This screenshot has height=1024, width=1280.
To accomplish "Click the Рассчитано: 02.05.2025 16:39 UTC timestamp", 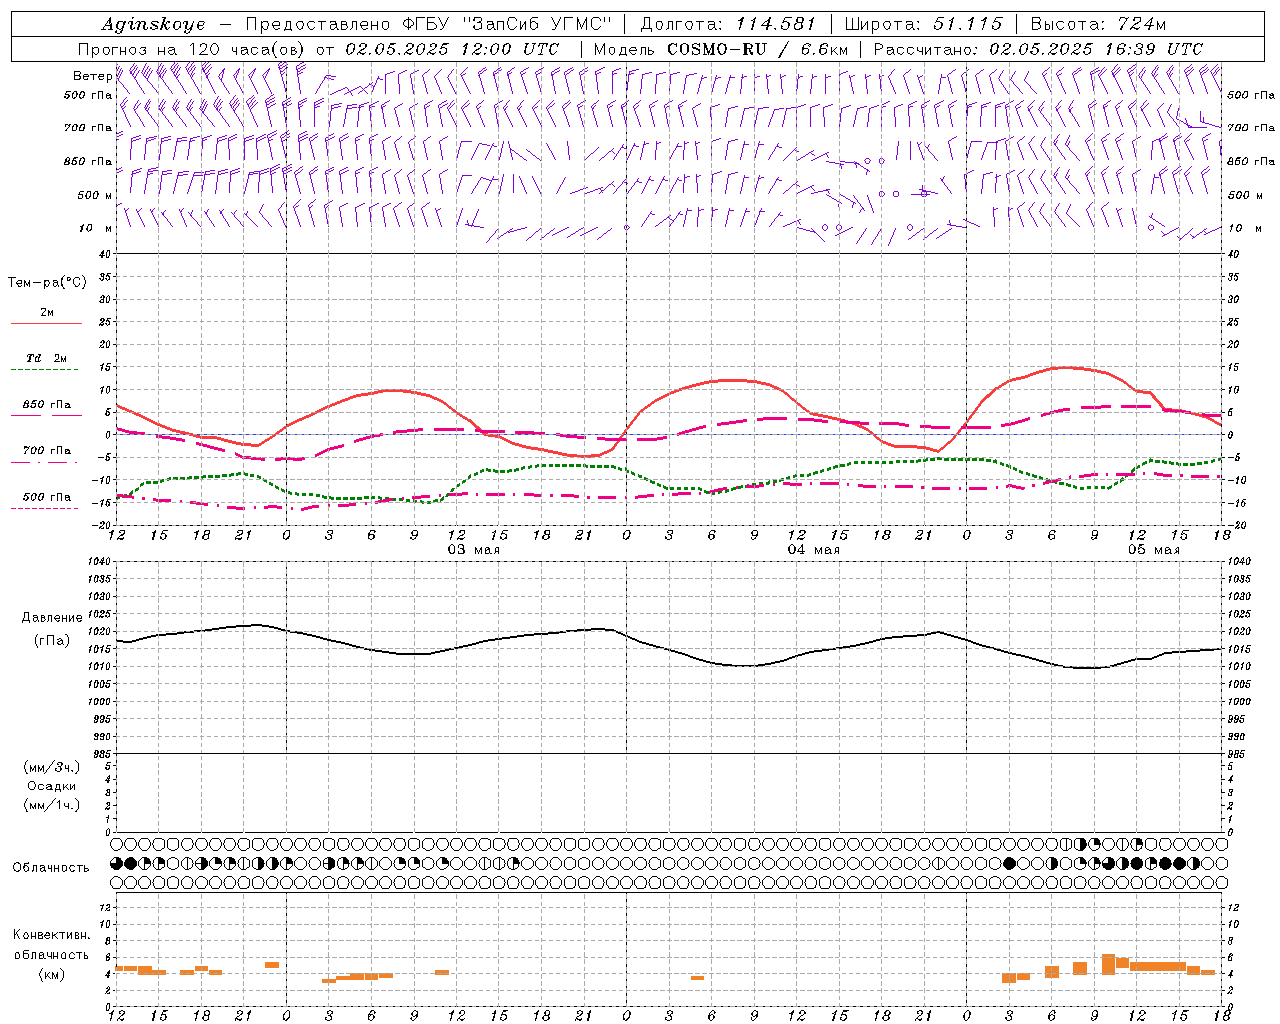I will click(1038, 49).
